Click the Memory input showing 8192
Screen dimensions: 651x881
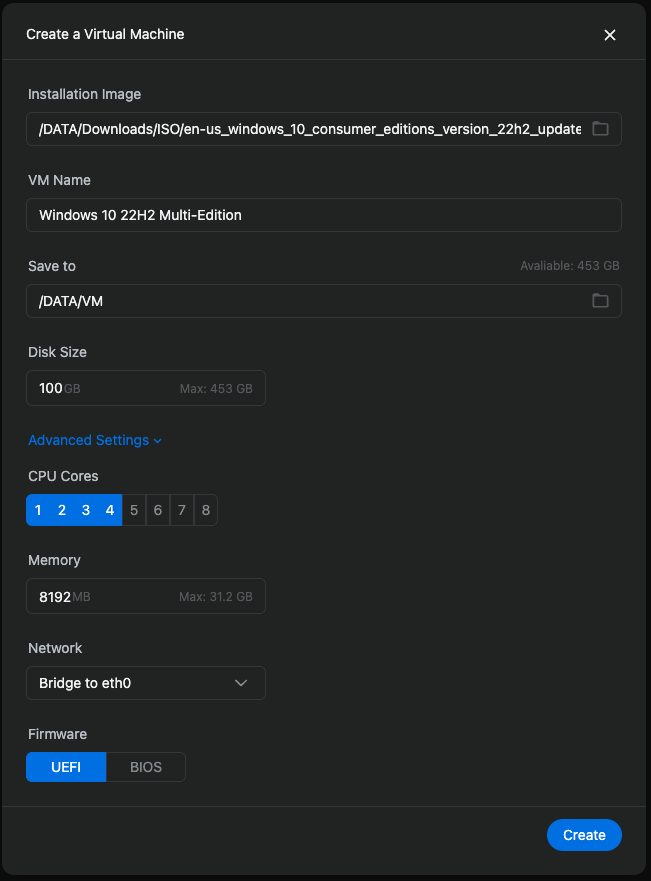(x=146, y=596)
